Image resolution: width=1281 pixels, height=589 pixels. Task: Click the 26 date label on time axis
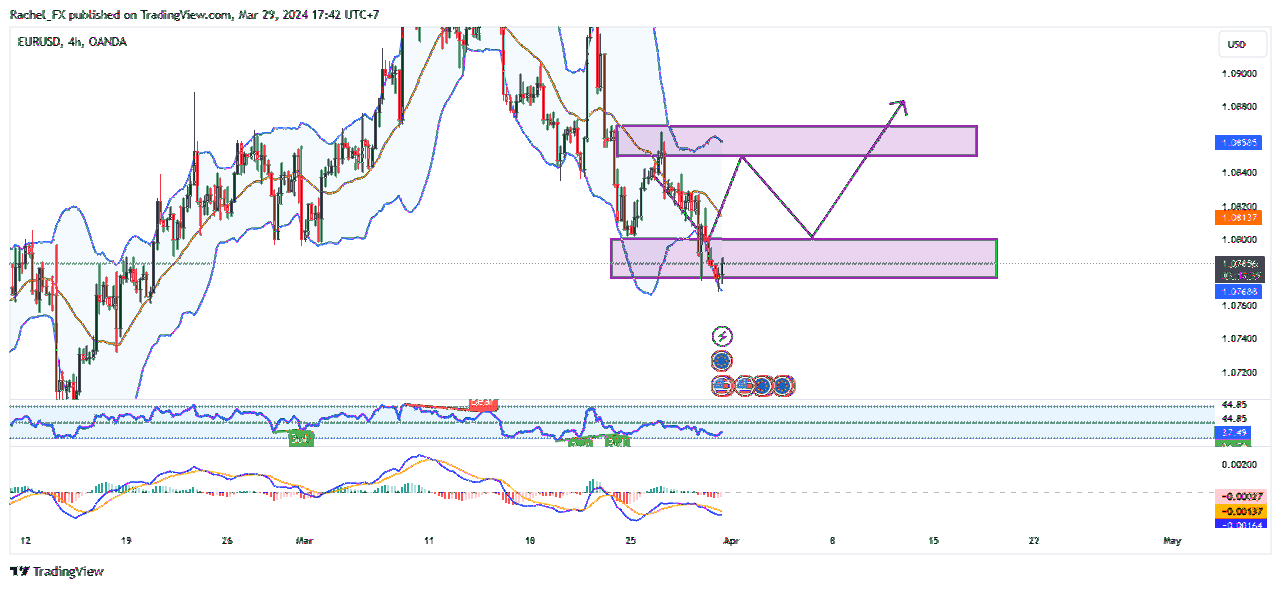point(227,541)
